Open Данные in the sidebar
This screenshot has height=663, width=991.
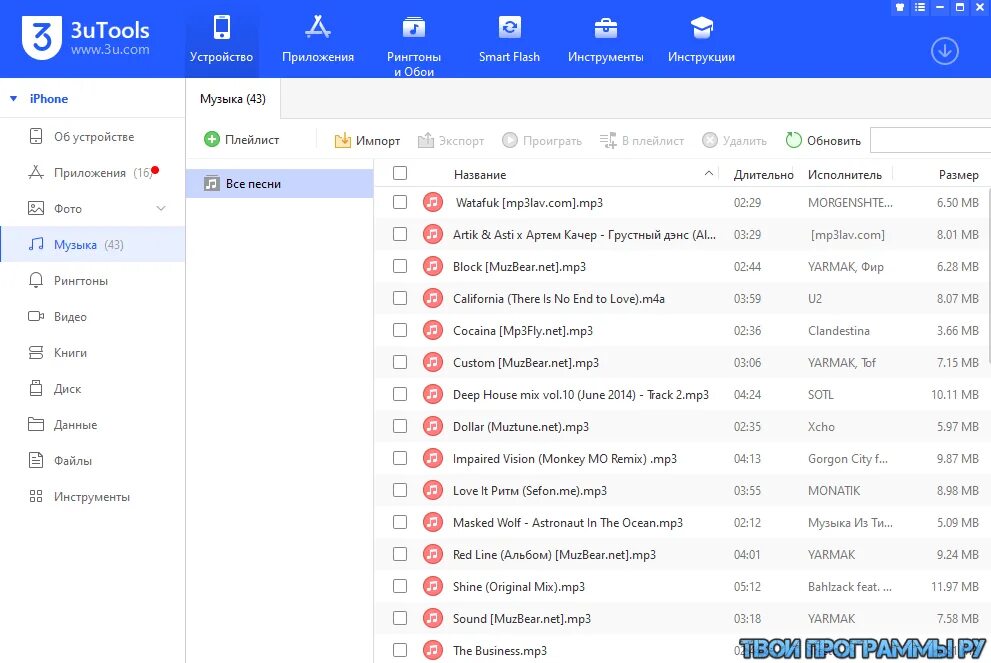[93, 425]
